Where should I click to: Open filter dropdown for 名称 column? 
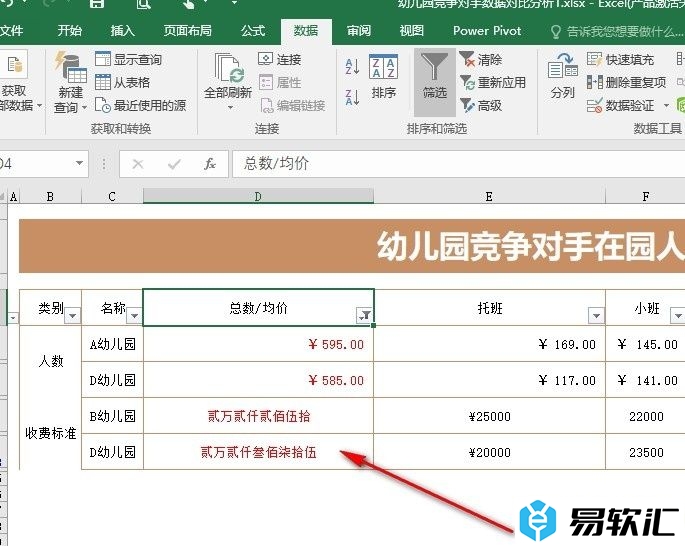point(134,315)
